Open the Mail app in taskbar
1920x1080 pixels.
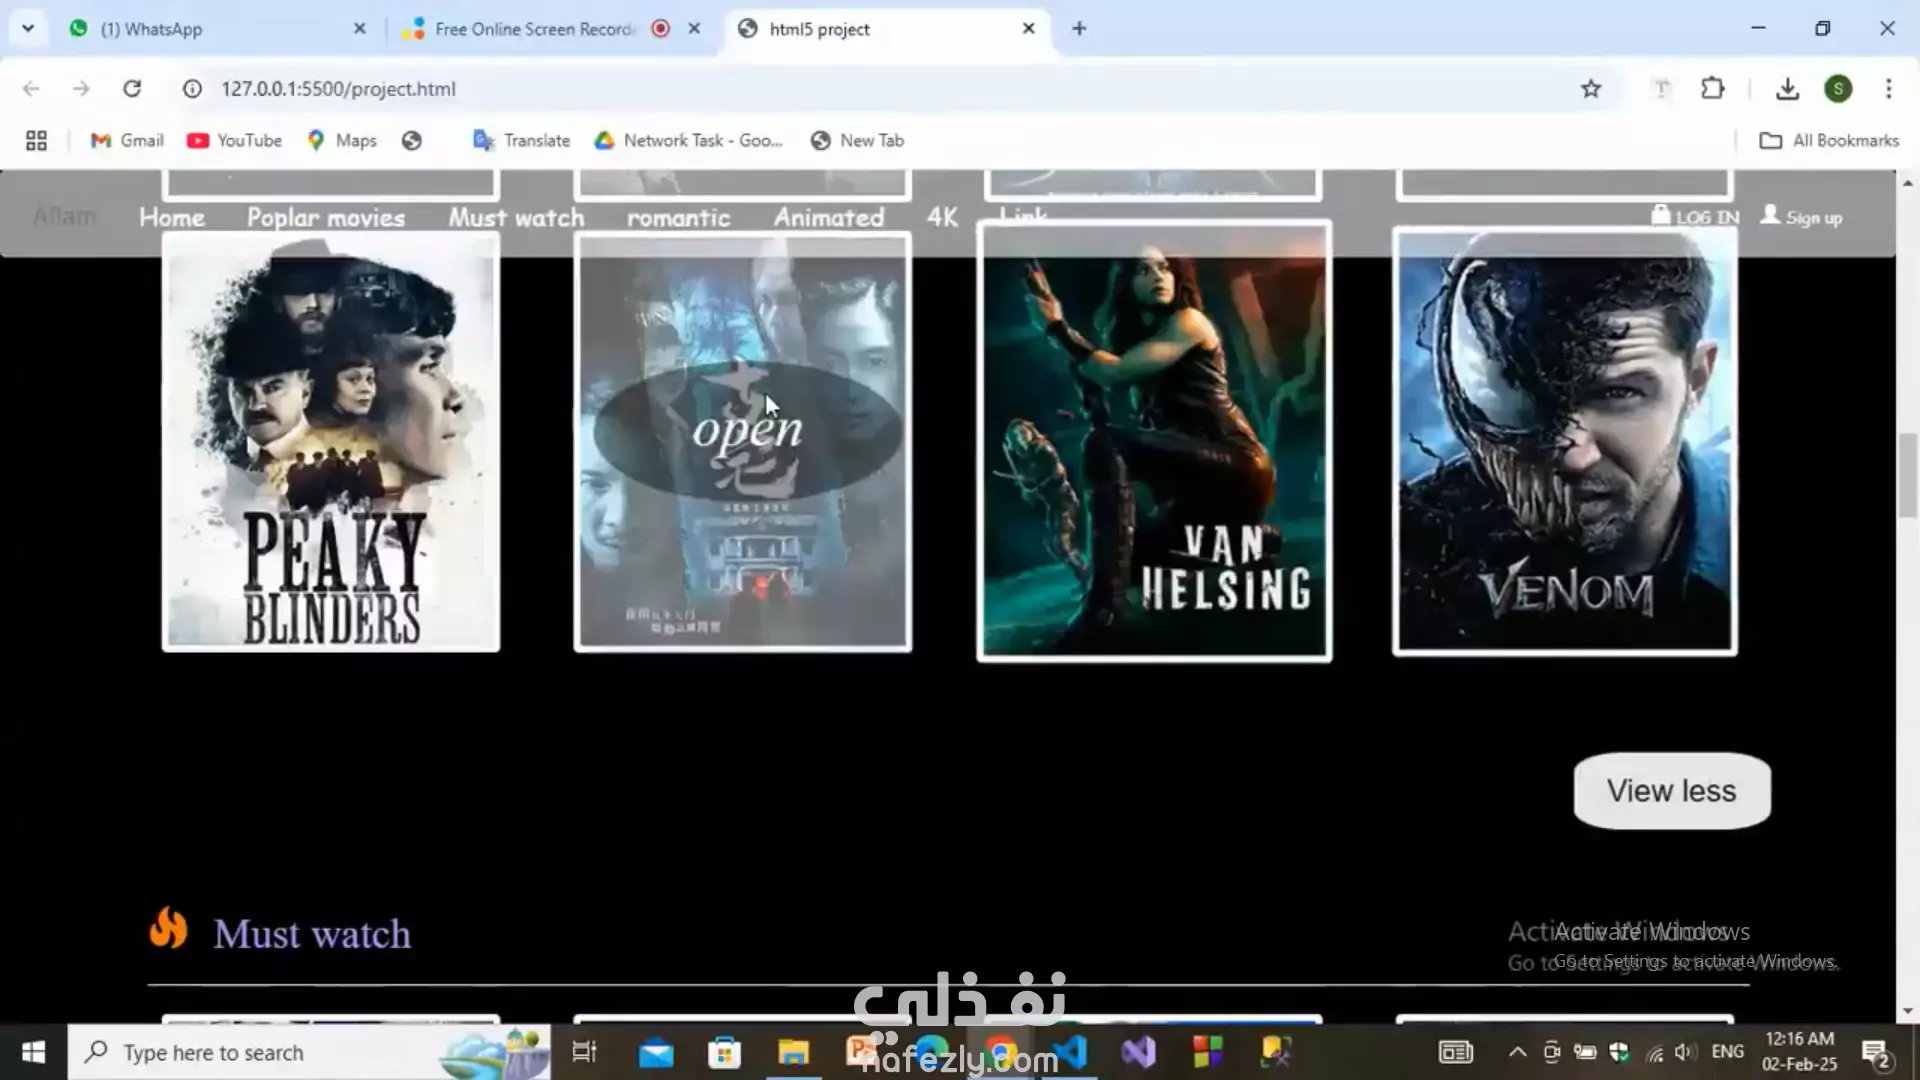(x=656, y=1052)
